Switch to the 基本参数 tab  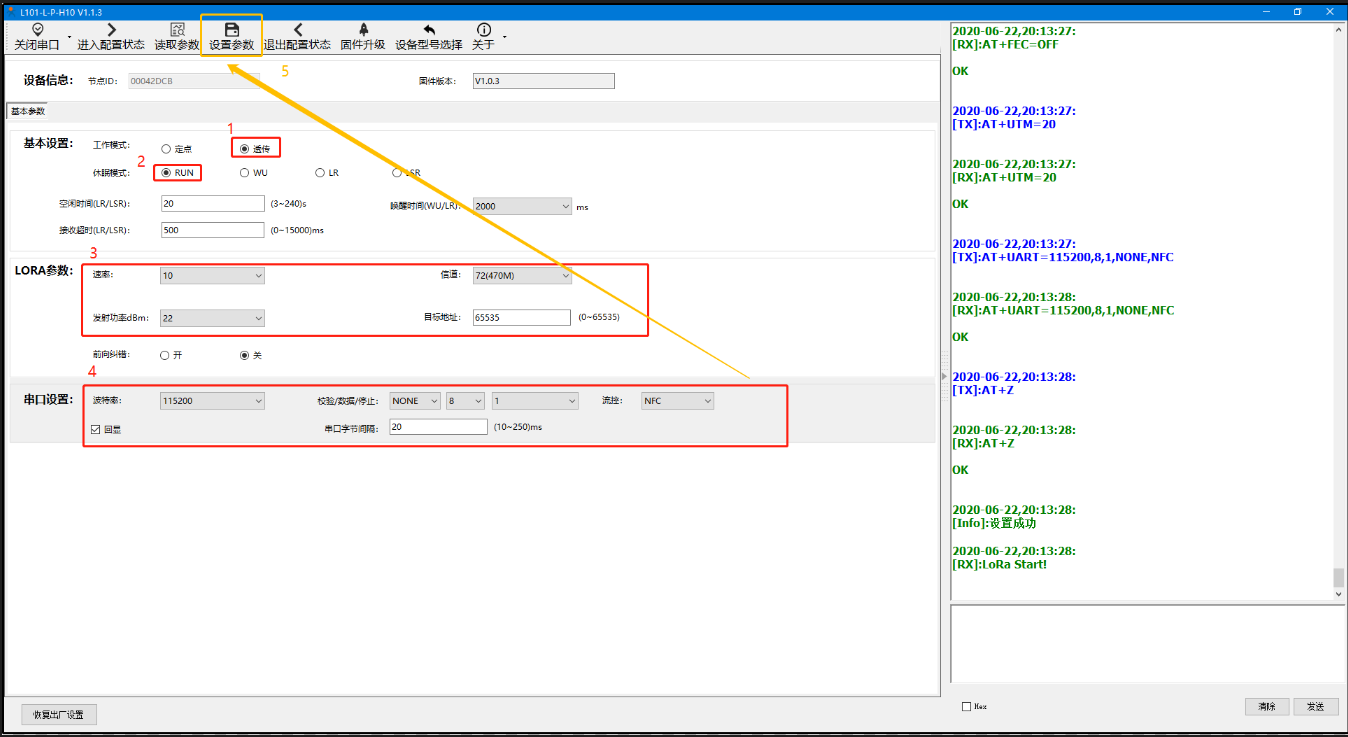click(28, 111)
